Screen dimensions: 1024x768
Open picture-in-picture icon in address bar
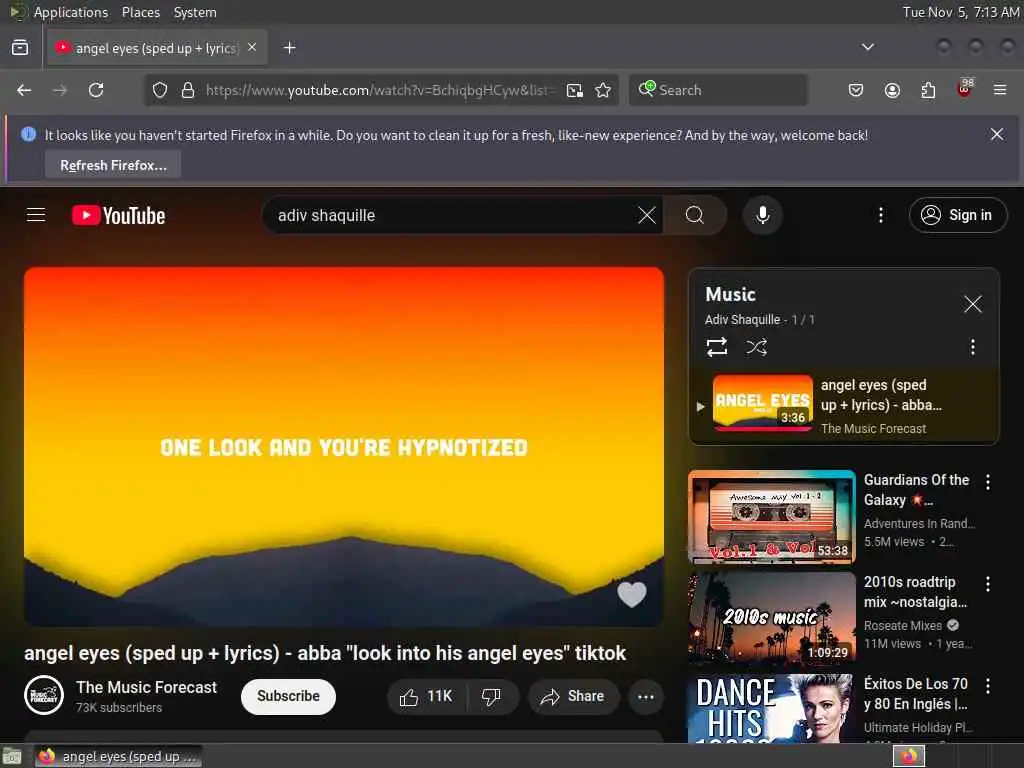click(x=575, y=90)
